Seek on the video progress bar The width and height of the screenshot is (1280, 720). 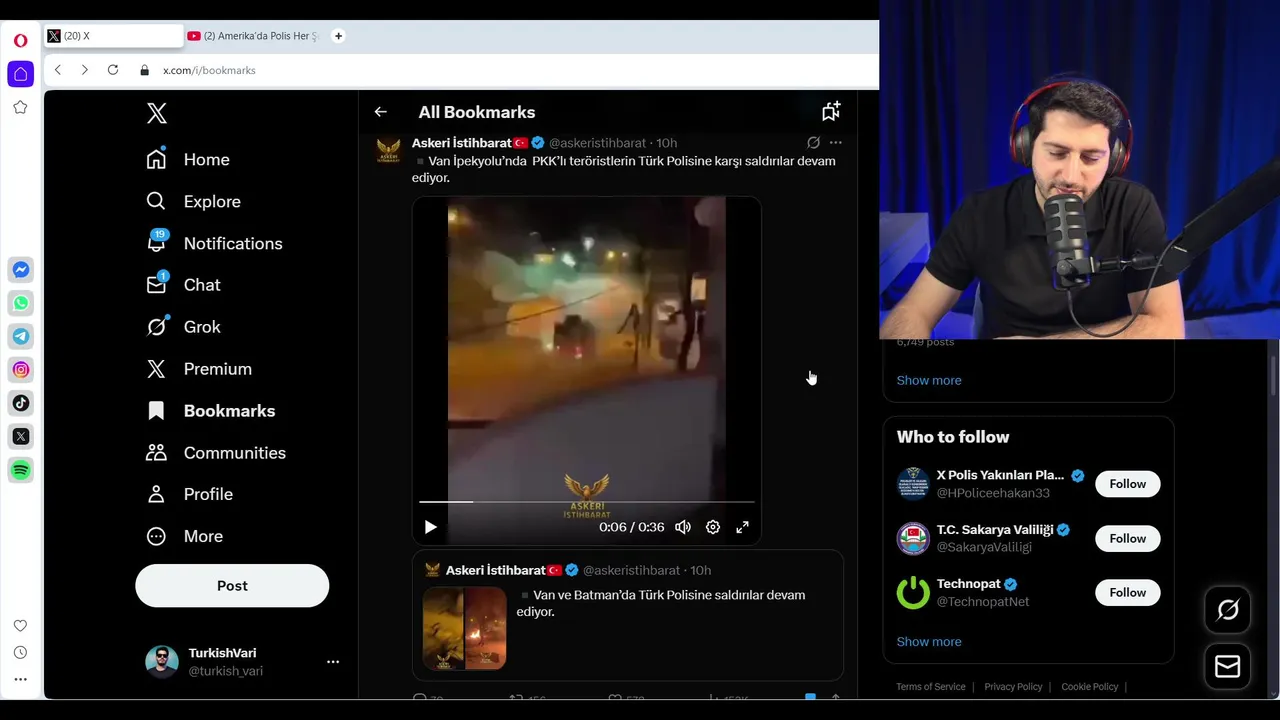(586, 501)
